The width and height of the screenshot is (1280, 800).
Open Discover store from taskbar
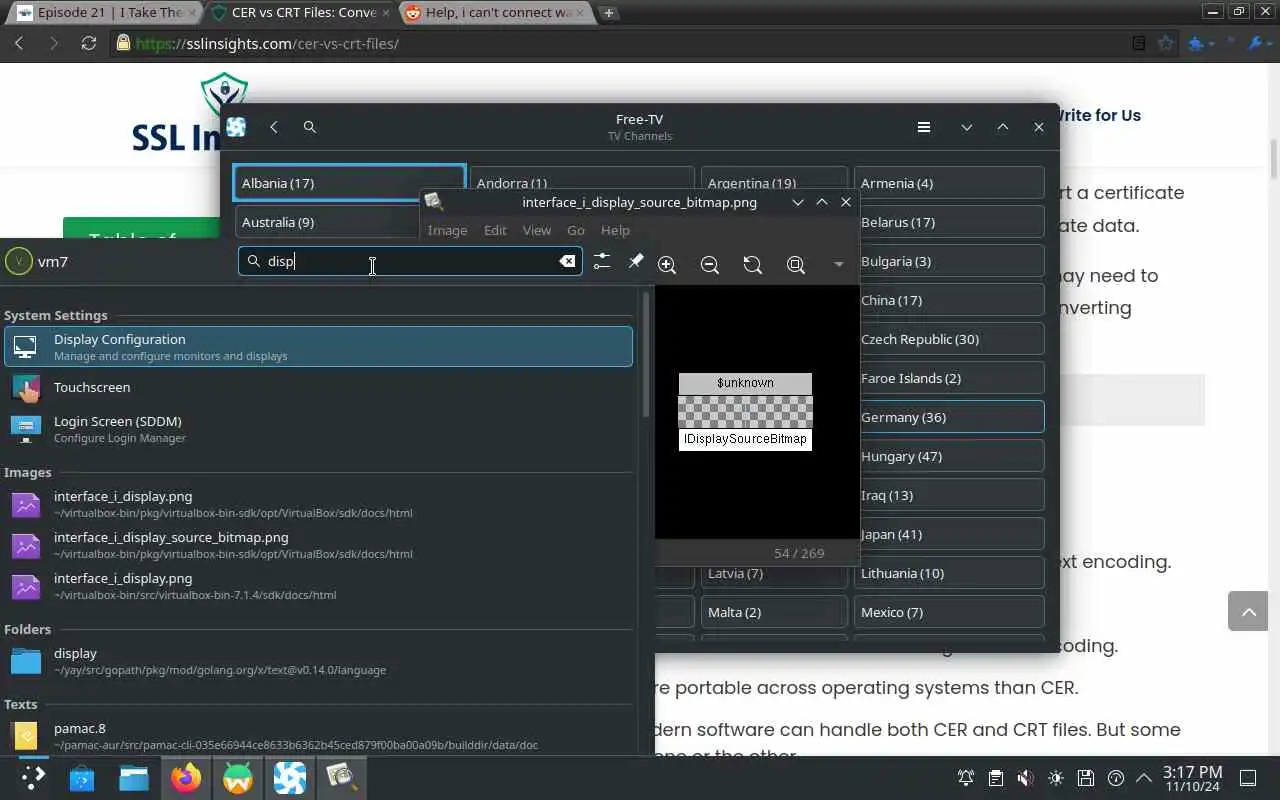[x=82, y=777]
